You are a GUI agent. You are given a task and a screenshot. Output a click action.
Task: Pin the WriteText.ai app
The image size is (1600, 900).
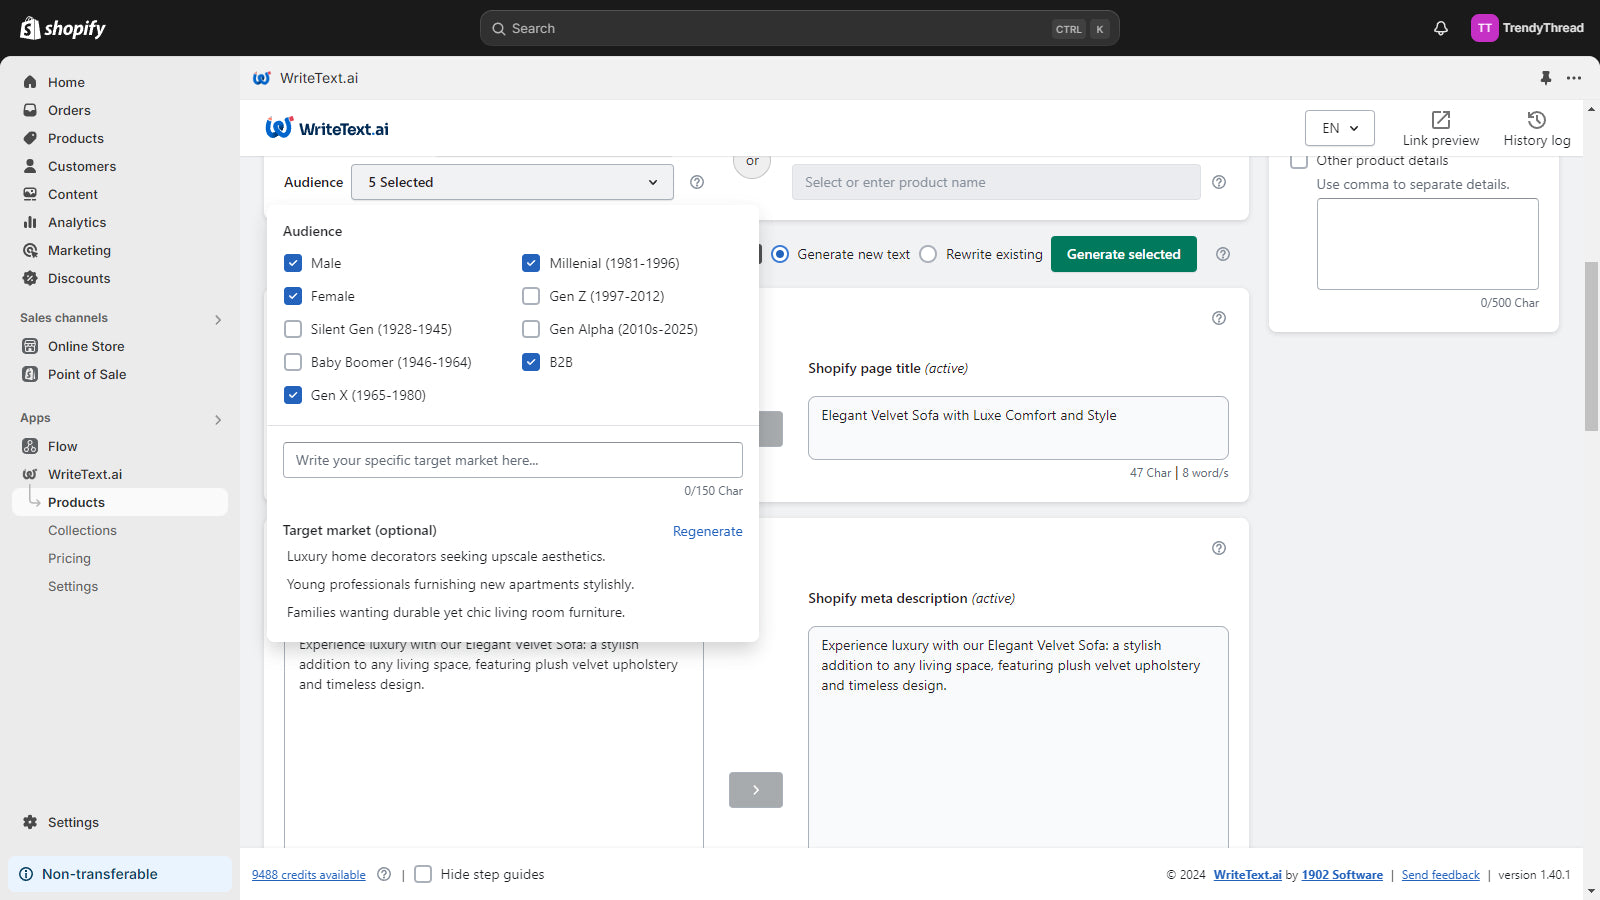point(1546,78)
